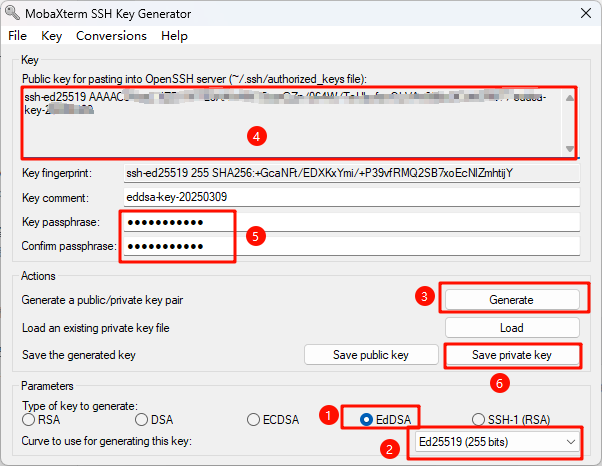Click 'Type of key to generate:' label
This screenshot has width=602, height=466.
click(80, 406)
